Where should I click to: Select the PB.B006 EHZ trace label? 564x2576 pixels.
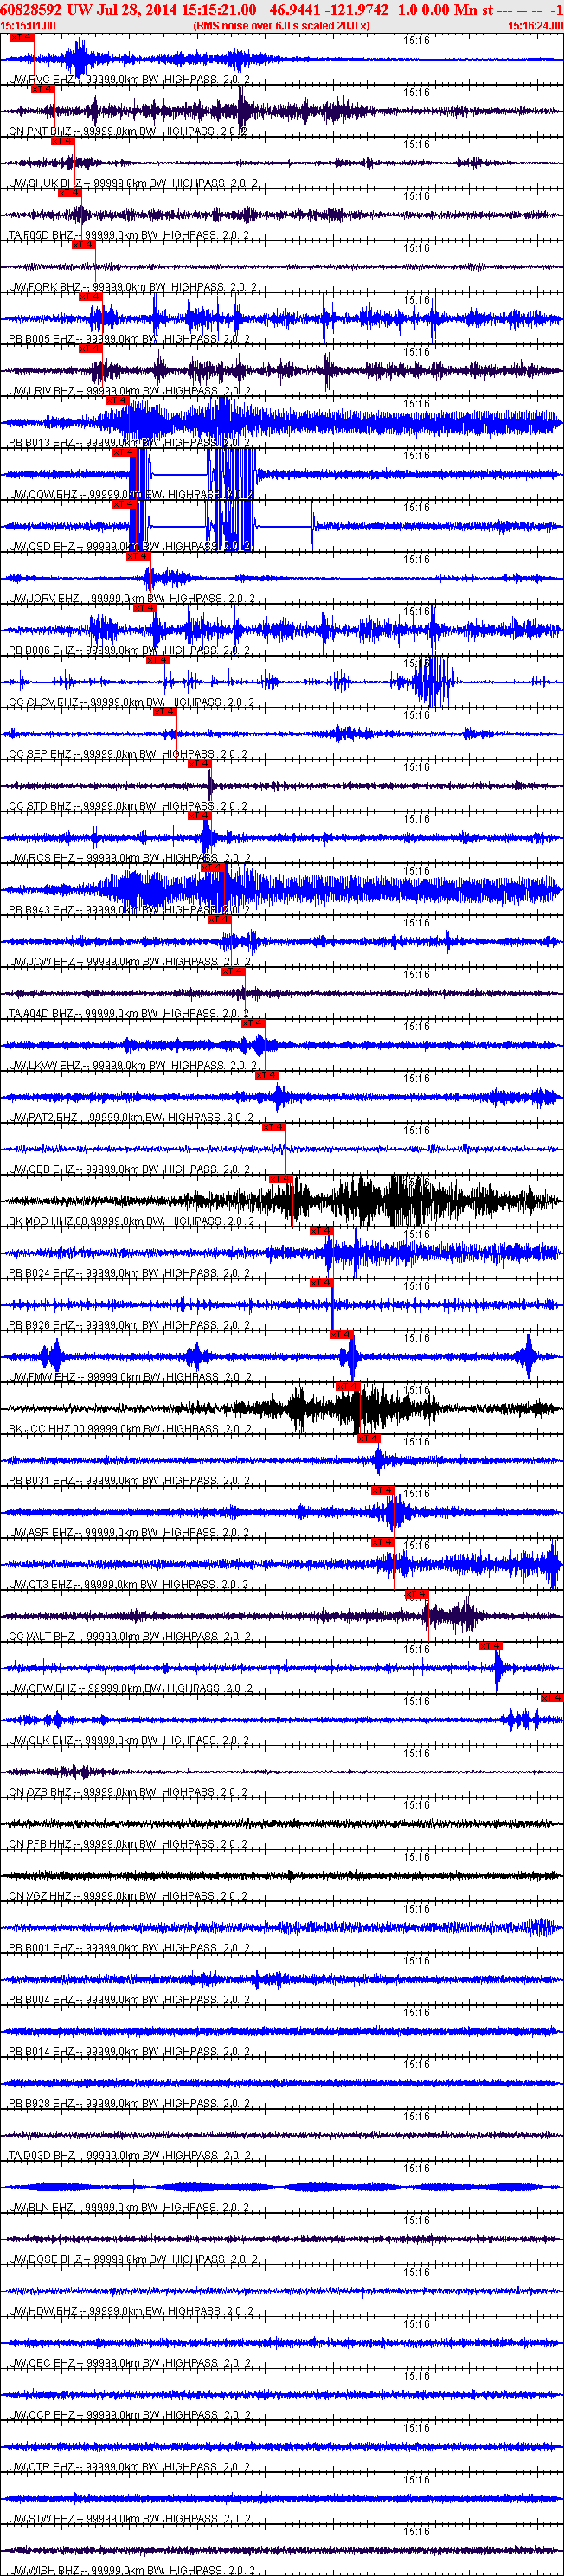[x=128, y=651]
